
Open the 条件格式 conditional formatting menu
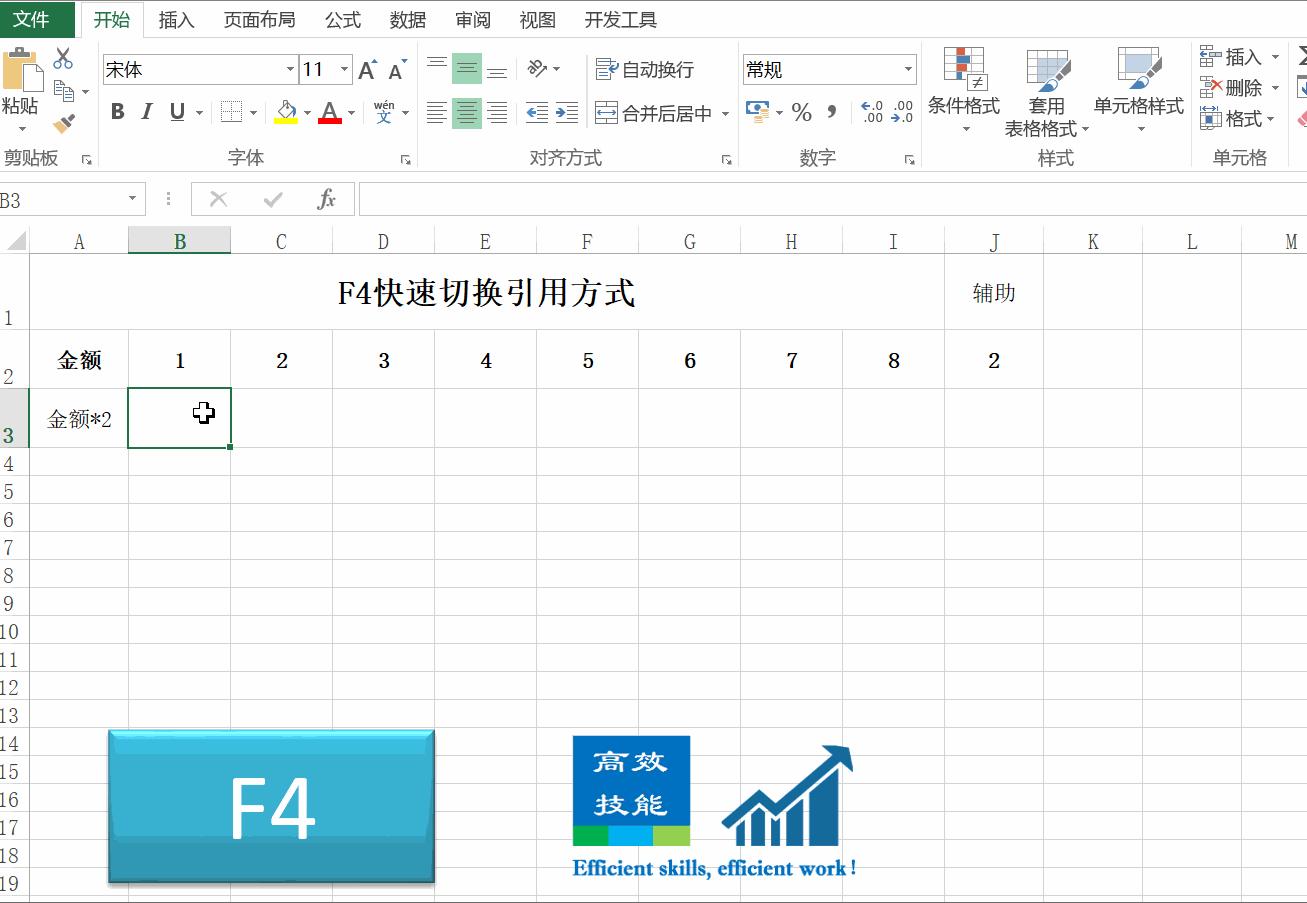963,90
